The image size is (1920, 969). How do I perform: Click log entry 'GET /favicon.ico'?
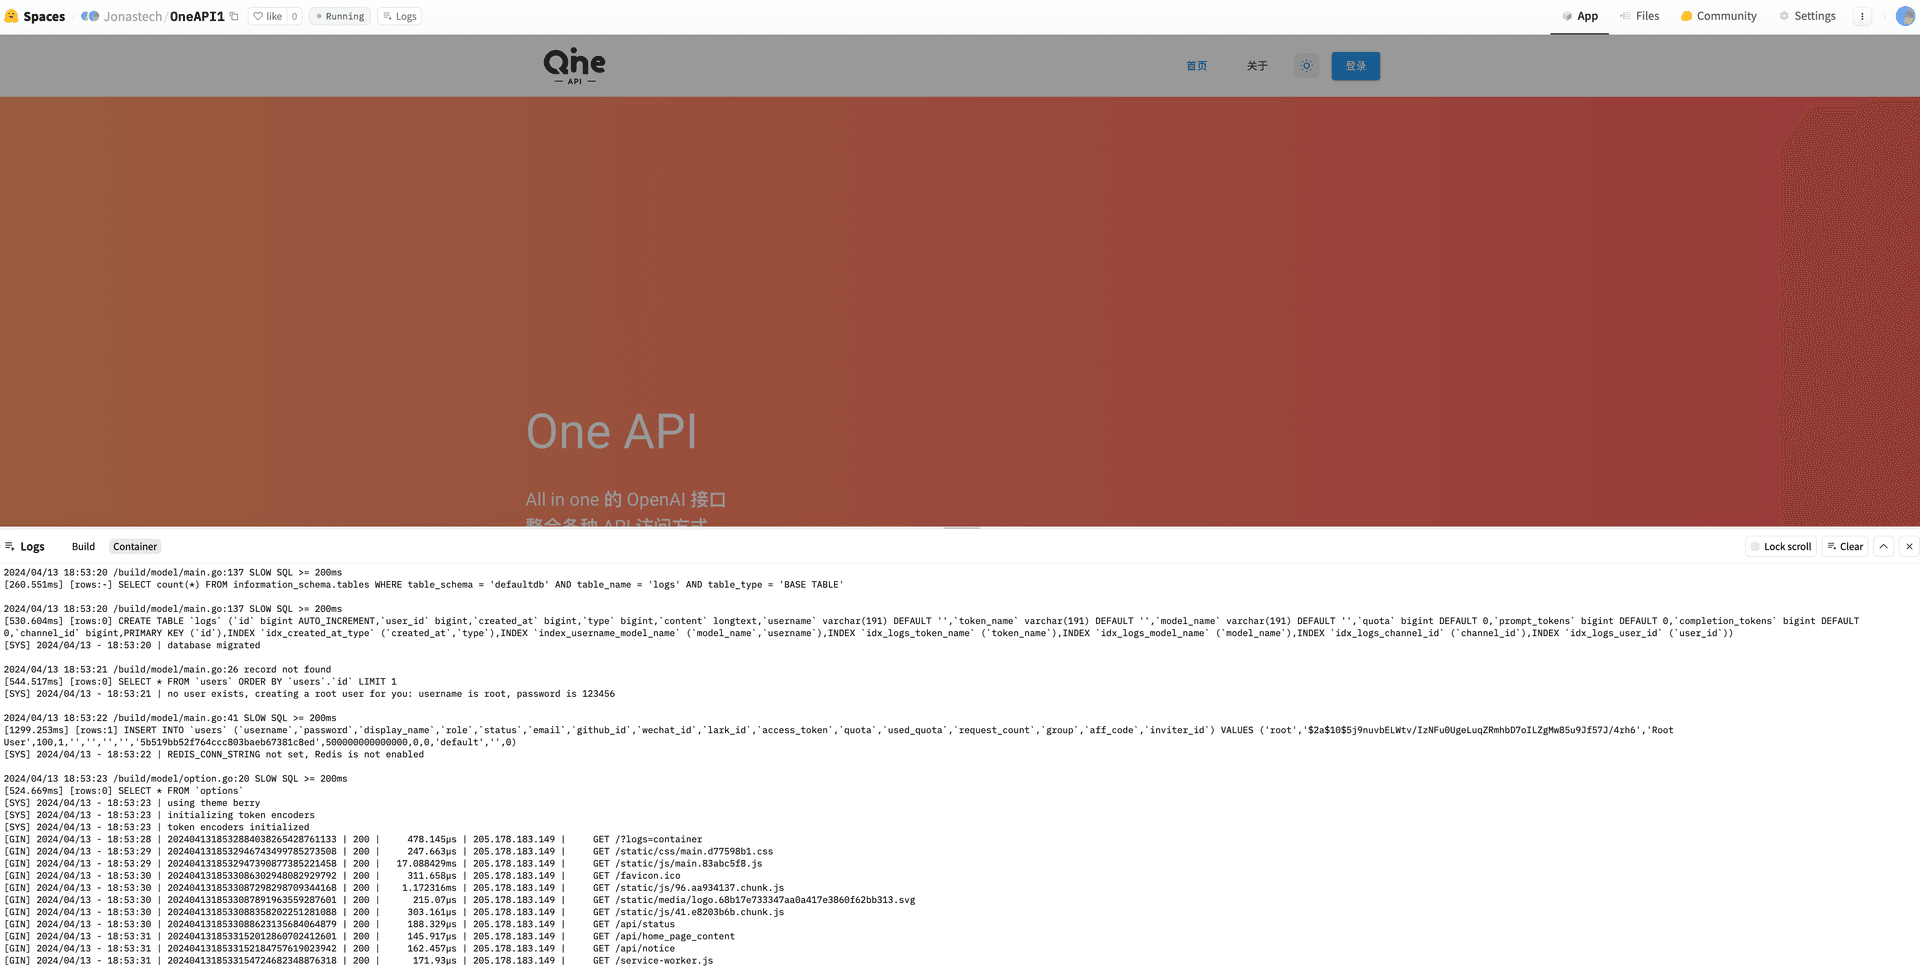click(x=342, y=876)
